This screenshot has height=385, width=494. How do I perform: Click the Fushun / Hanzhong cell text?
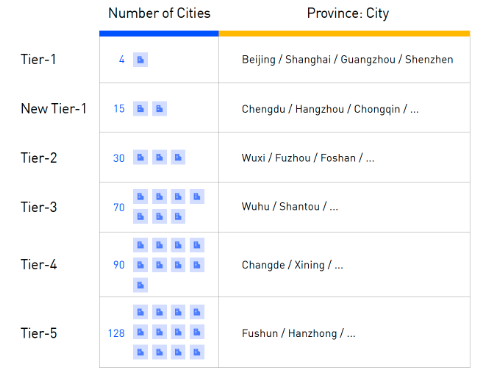click(299, 333)
